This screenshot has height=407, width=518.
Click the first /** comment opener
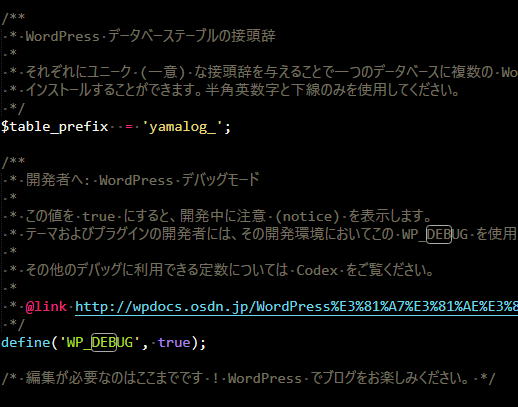click(x=13, y=18)
